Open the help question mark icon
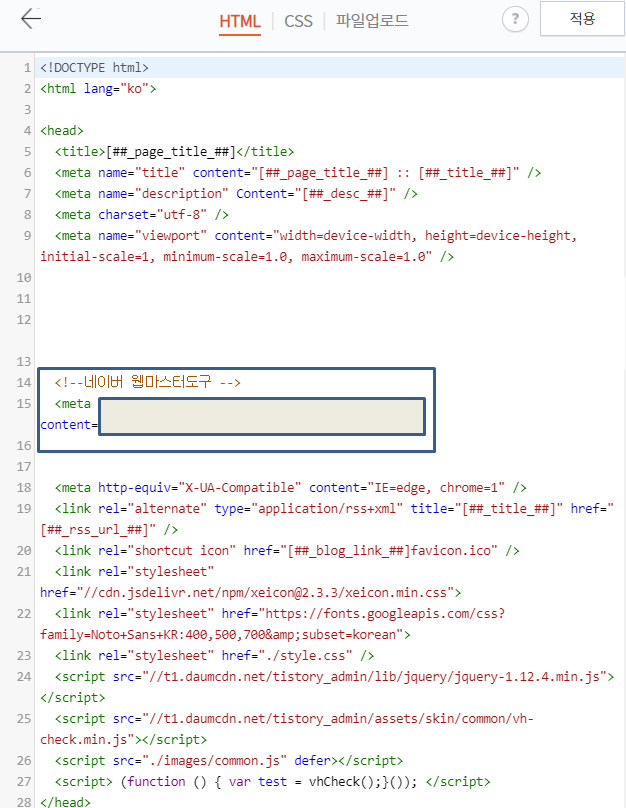626x808 pixels. pos(515,20)
